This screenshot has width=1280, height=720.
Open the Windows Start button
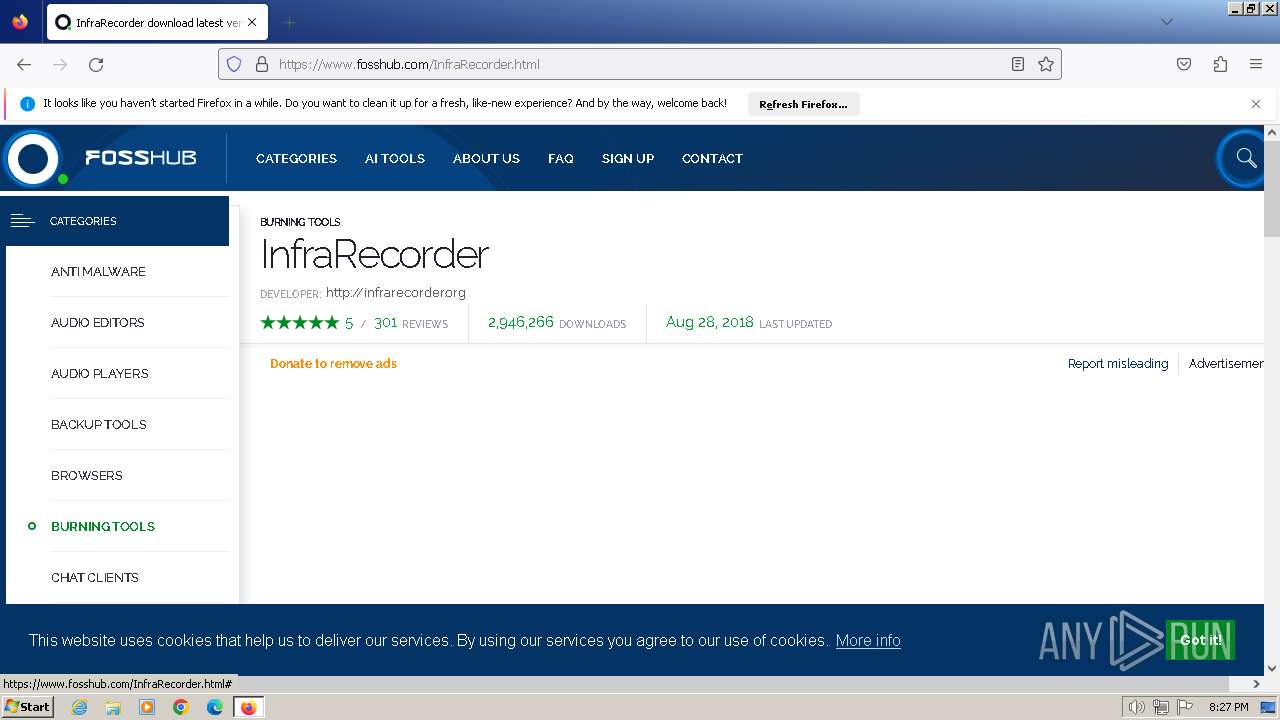coord(27,707)
